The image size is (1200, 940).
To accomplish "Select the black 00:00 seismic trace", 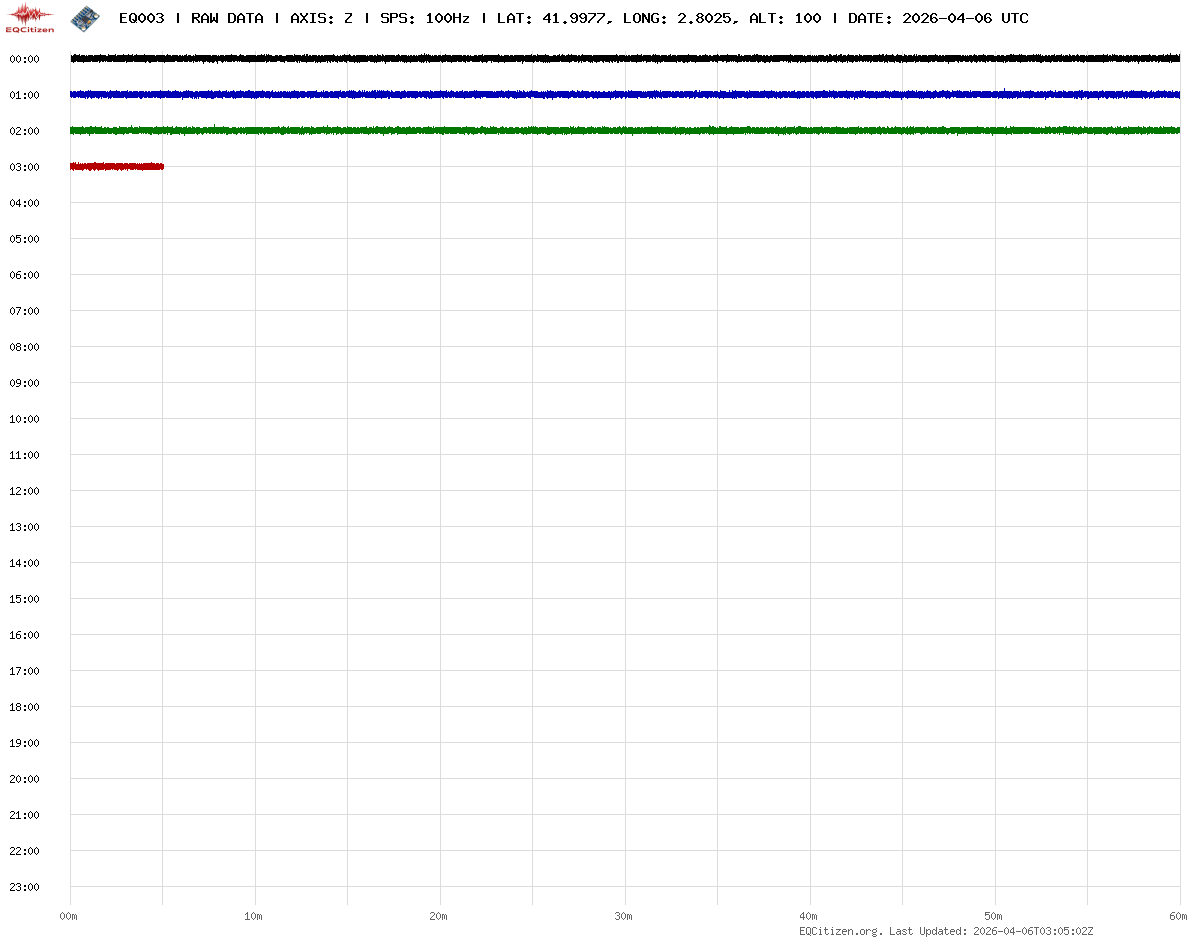I will click(625, 59).
